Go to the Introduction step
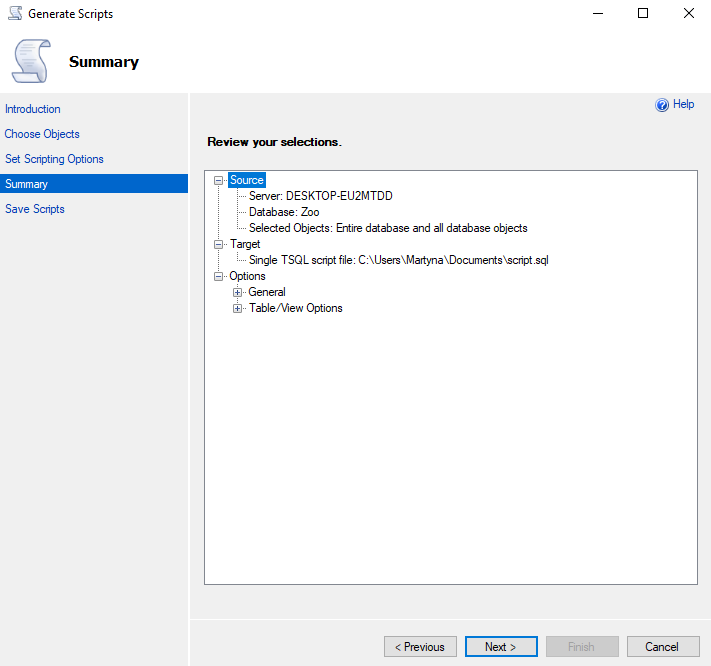The width and height of the screenshot is (711, 666). pyautogui.click(x=33, y=109)
